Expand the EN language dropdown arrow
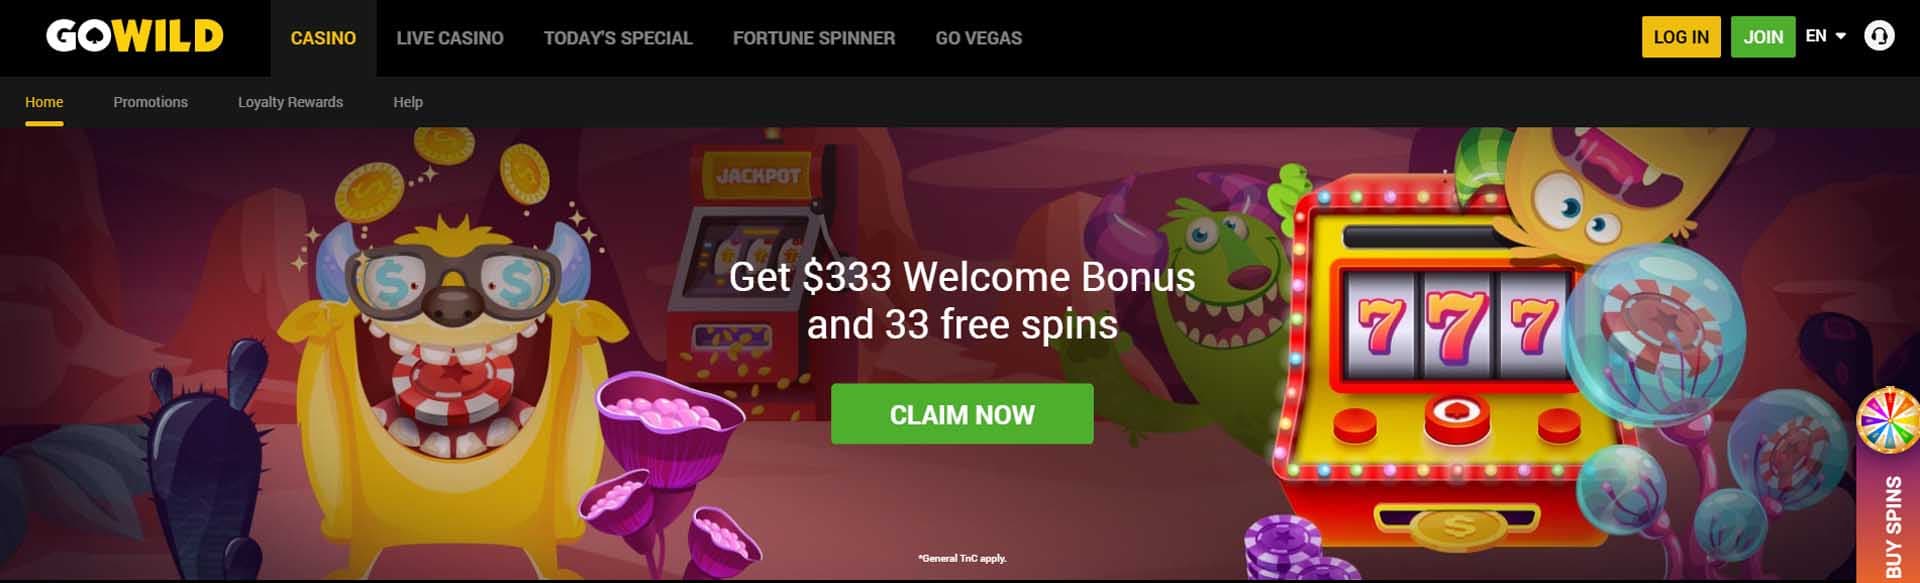 pos(1841,36)
